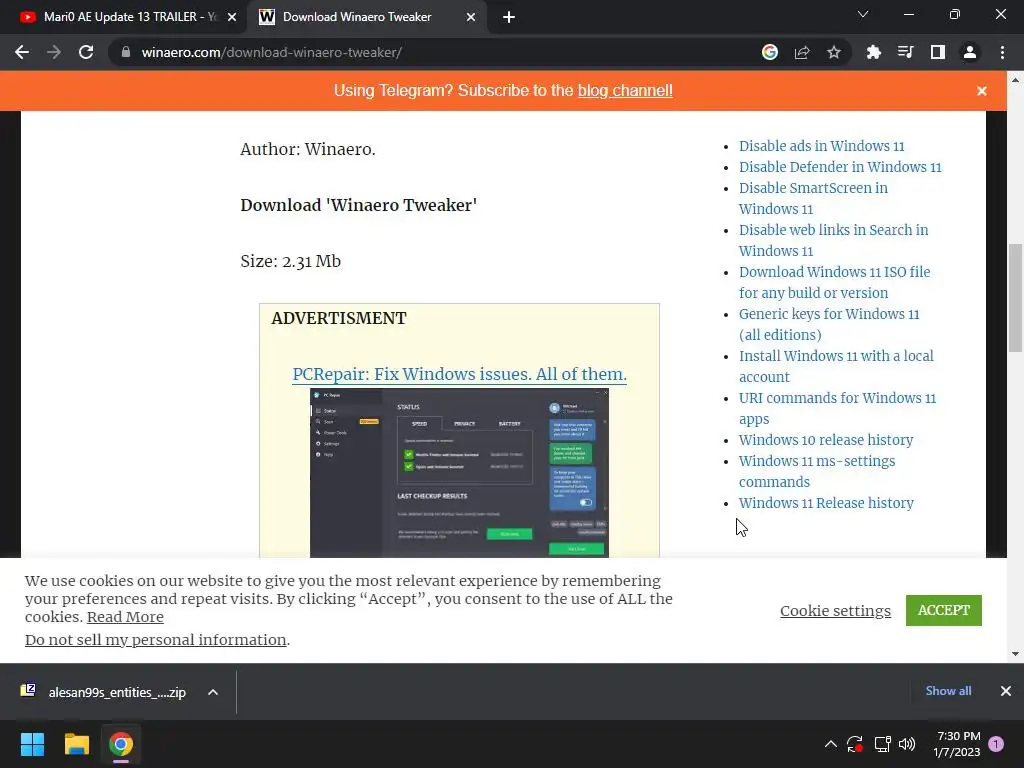Screen dimensions: 1024x768
Task: Open the Google icon in address bar
Action: click(x=770, y=52)
